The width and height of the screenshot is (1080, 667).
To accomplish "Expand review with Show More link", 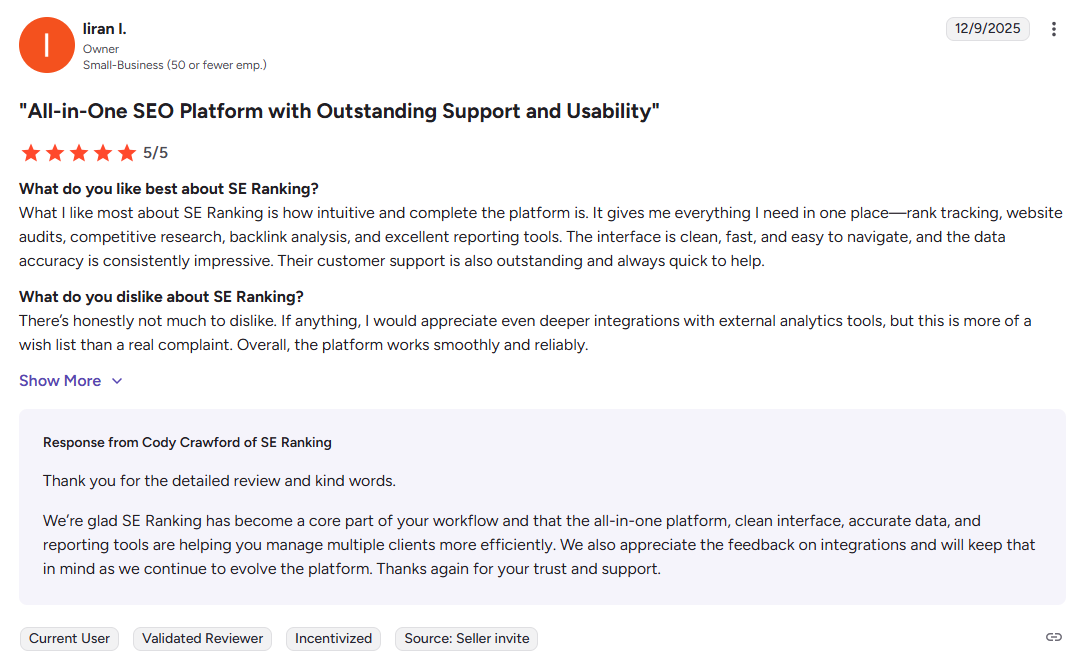I will [x=60, y=381].
